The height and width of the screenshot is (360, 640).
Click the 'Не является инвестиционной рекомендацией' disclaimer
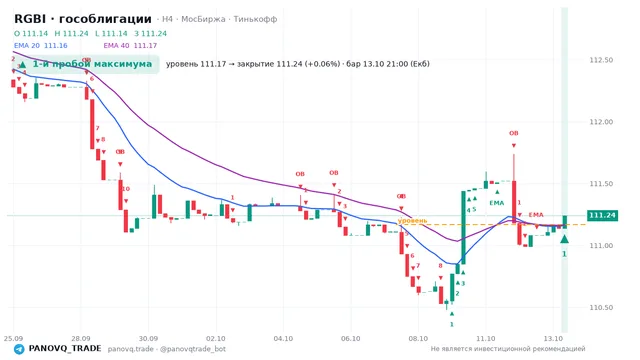(x=508, y=349)
